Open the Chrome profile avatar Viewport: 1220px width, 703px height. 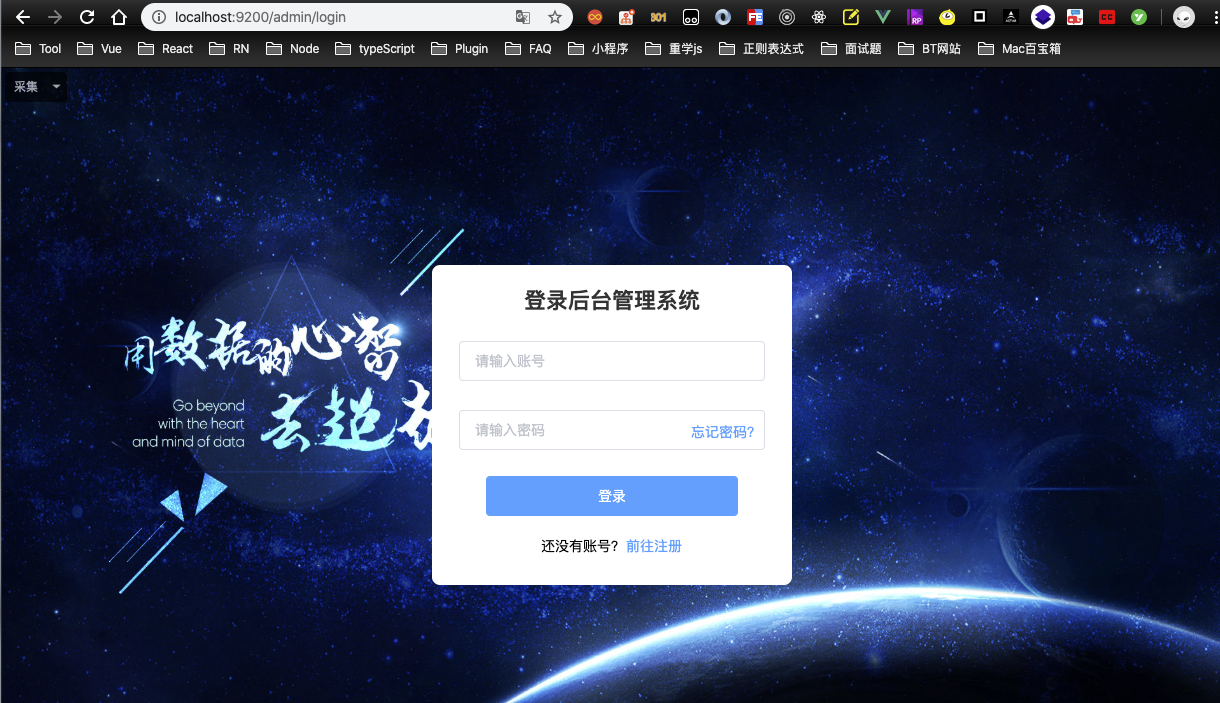point(1184,17)
